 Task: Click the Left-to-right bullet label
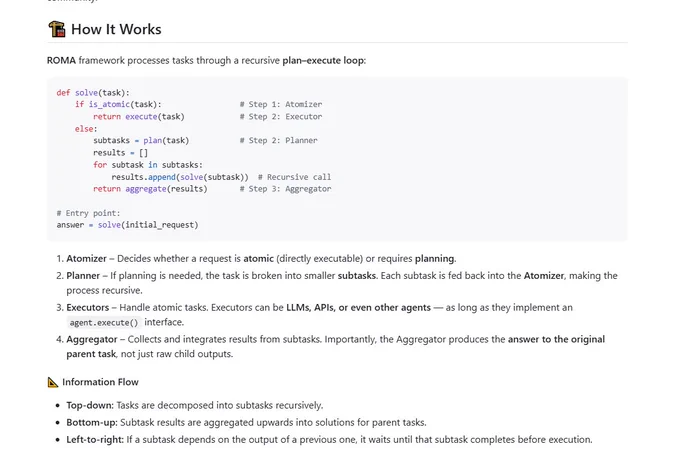click(95, 439)
